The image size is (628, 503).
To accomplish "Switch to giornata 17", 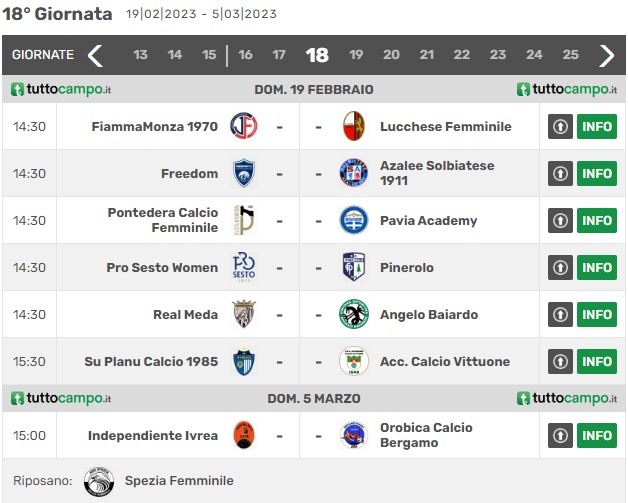I will (279, 55).
